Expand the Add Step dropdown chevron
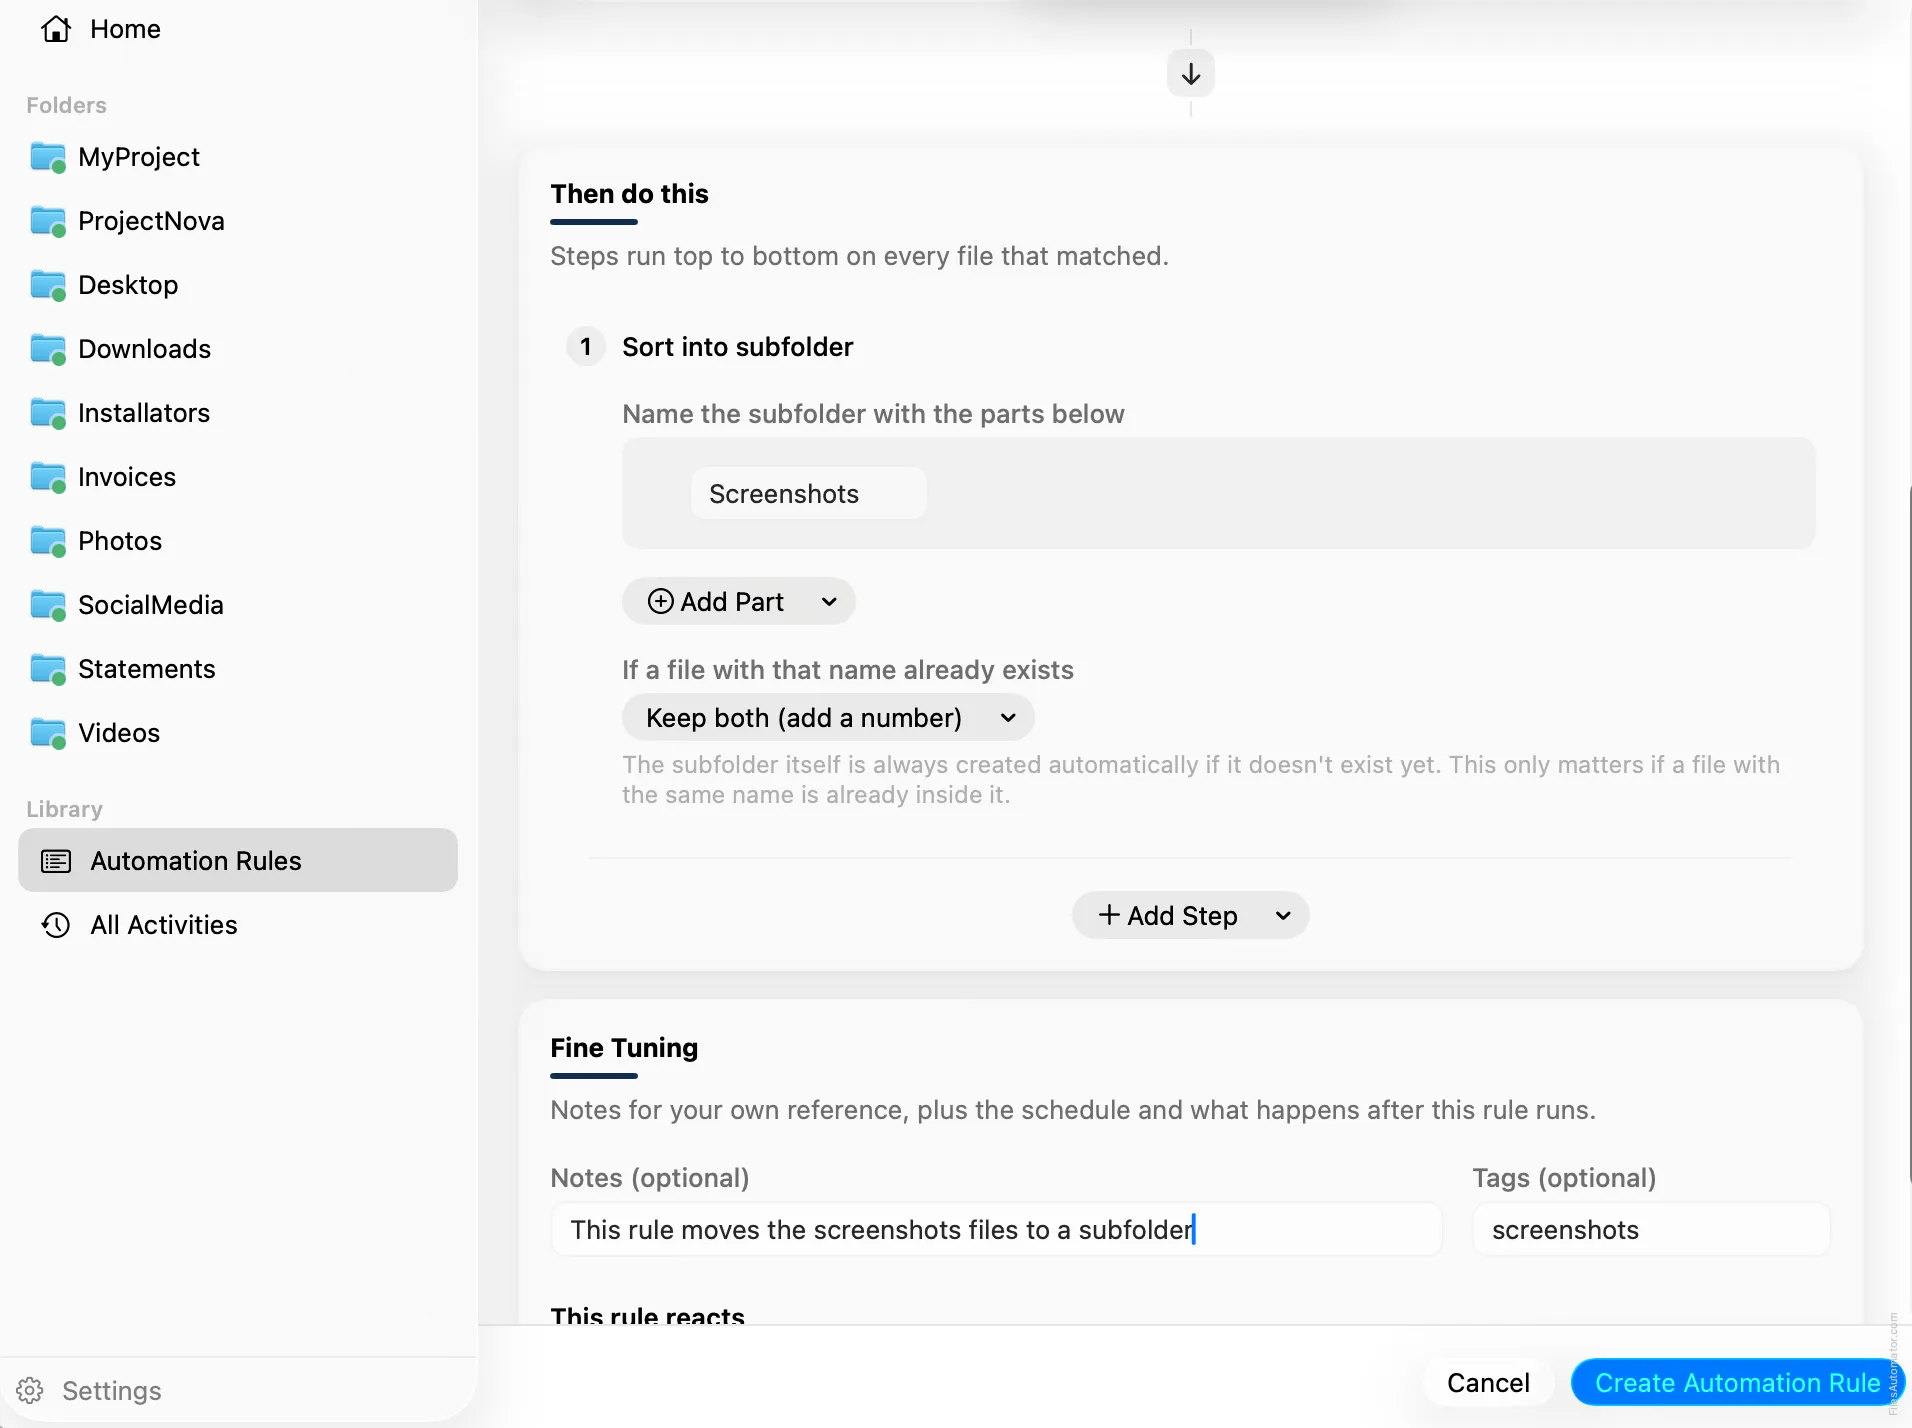 [1283, 915]
